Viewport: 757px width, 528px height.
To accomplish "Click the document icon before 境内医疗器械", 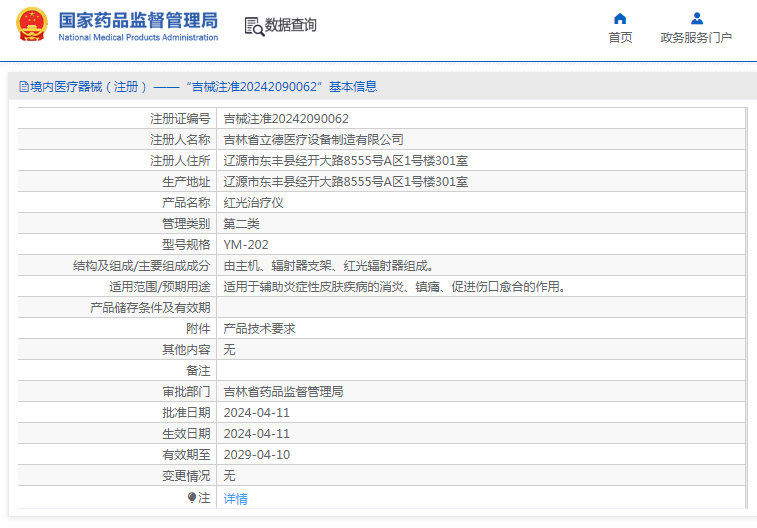I will 24,87.
